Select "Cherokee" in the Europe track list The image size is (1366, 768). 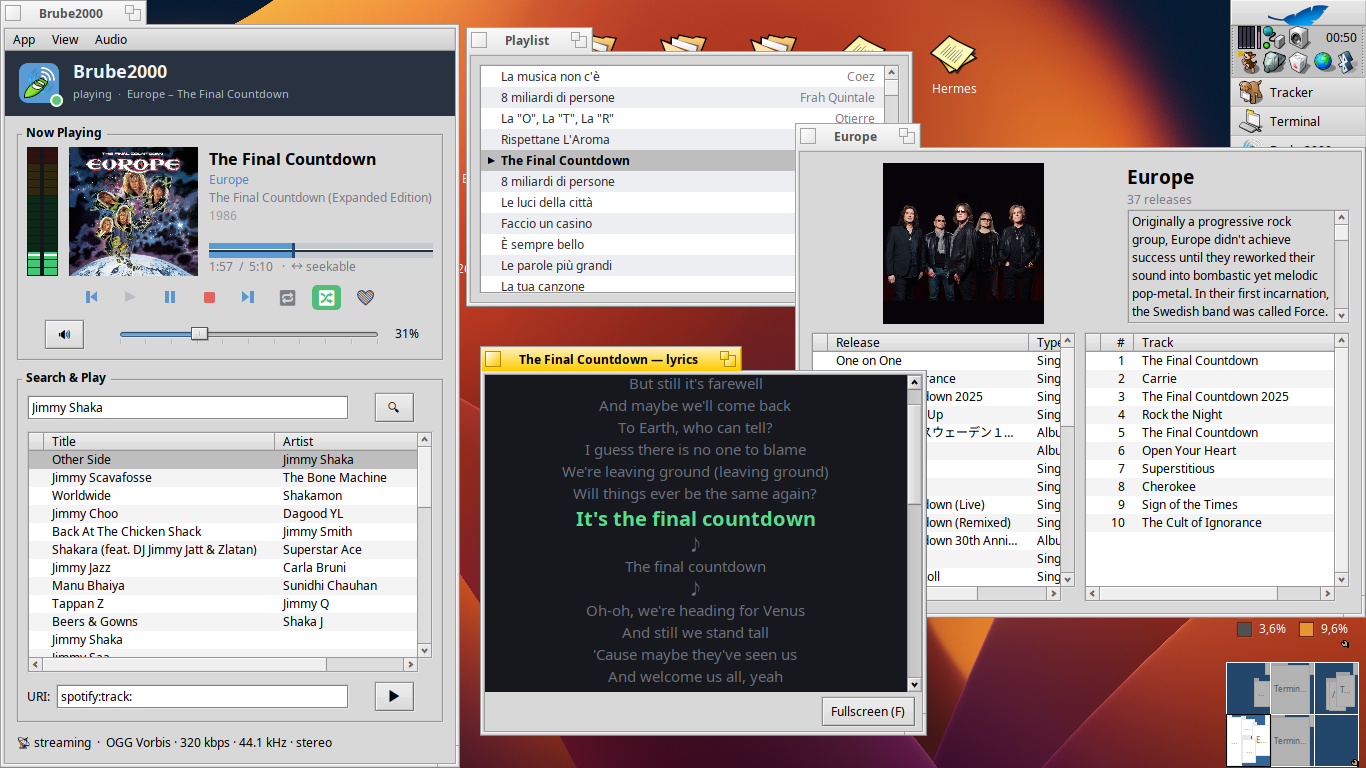click(x=1210, y=487)
